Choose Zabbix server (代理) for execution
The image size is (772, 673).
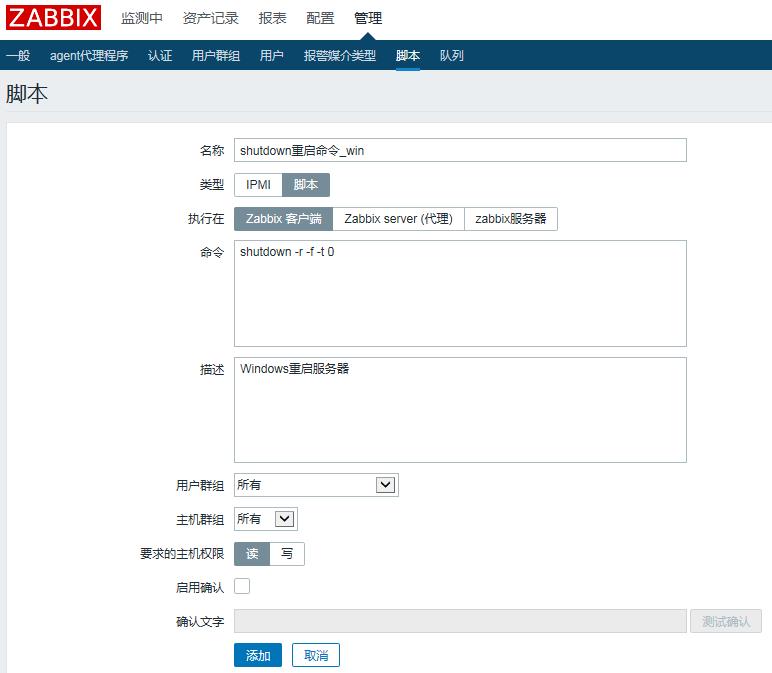(398, 219)
